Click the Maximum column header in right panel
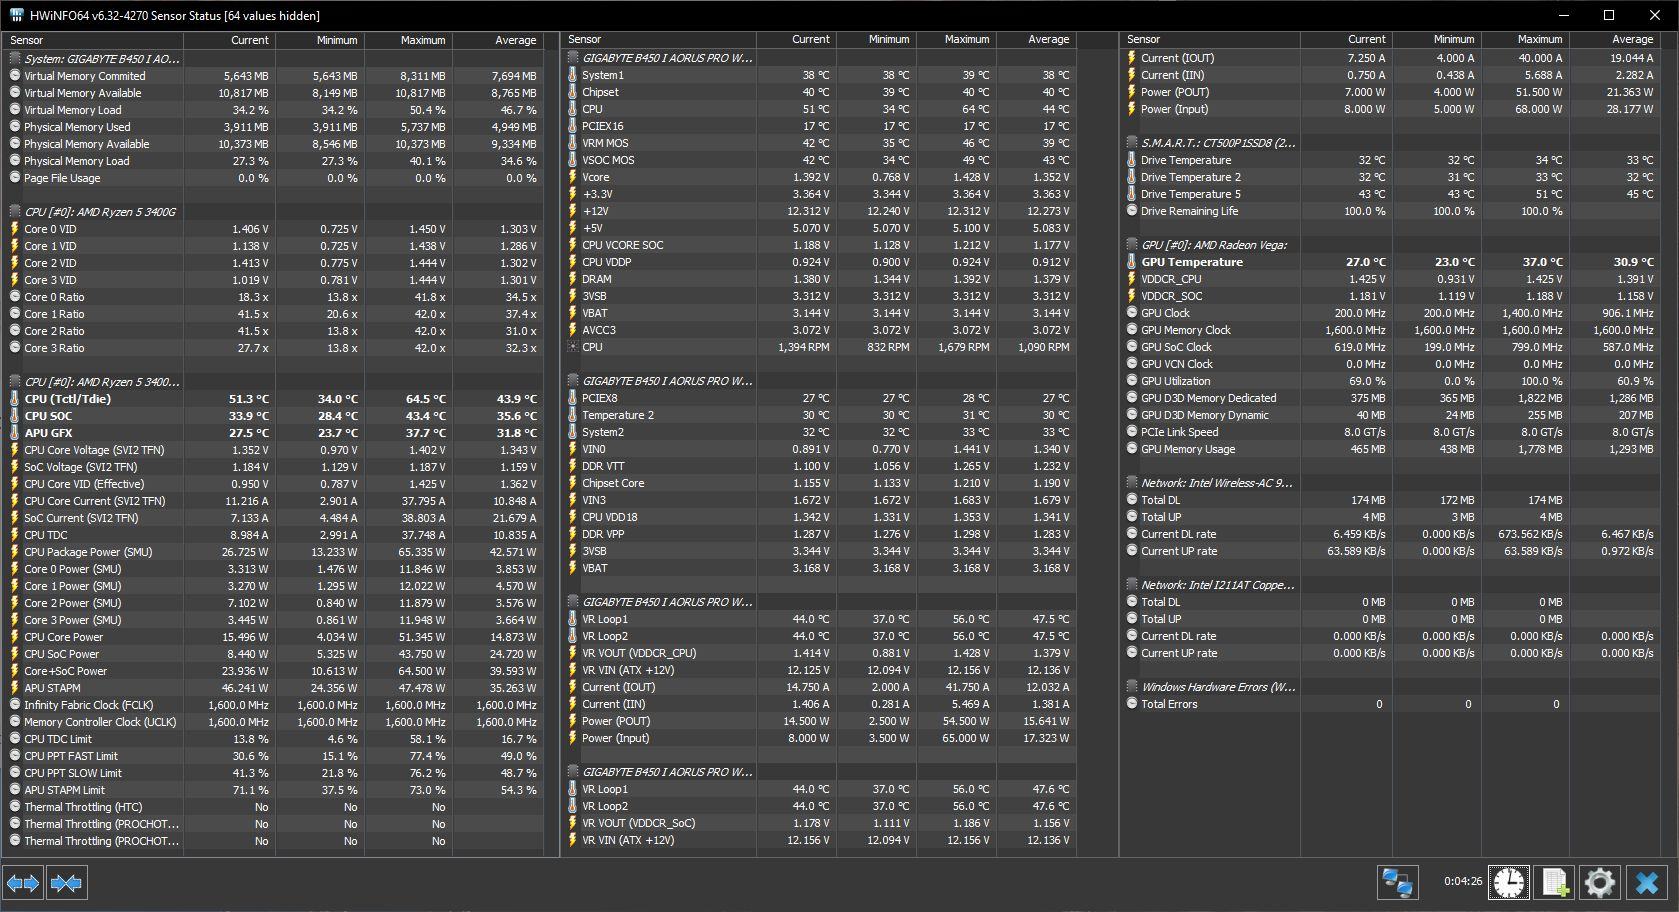This screenshot has width=1679, height=912. click(x=1525, y=40)
